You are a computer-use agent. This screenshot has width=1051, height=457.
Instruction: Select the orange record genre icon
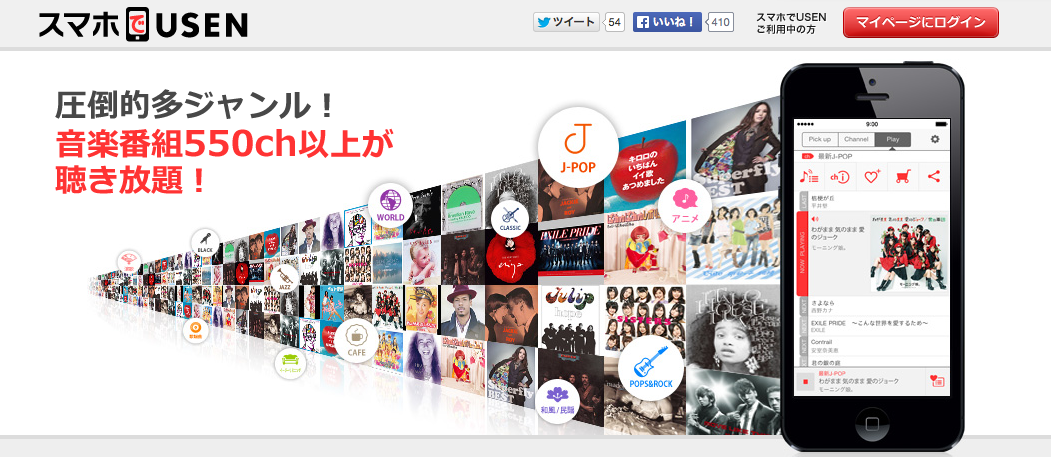point(196,329)
